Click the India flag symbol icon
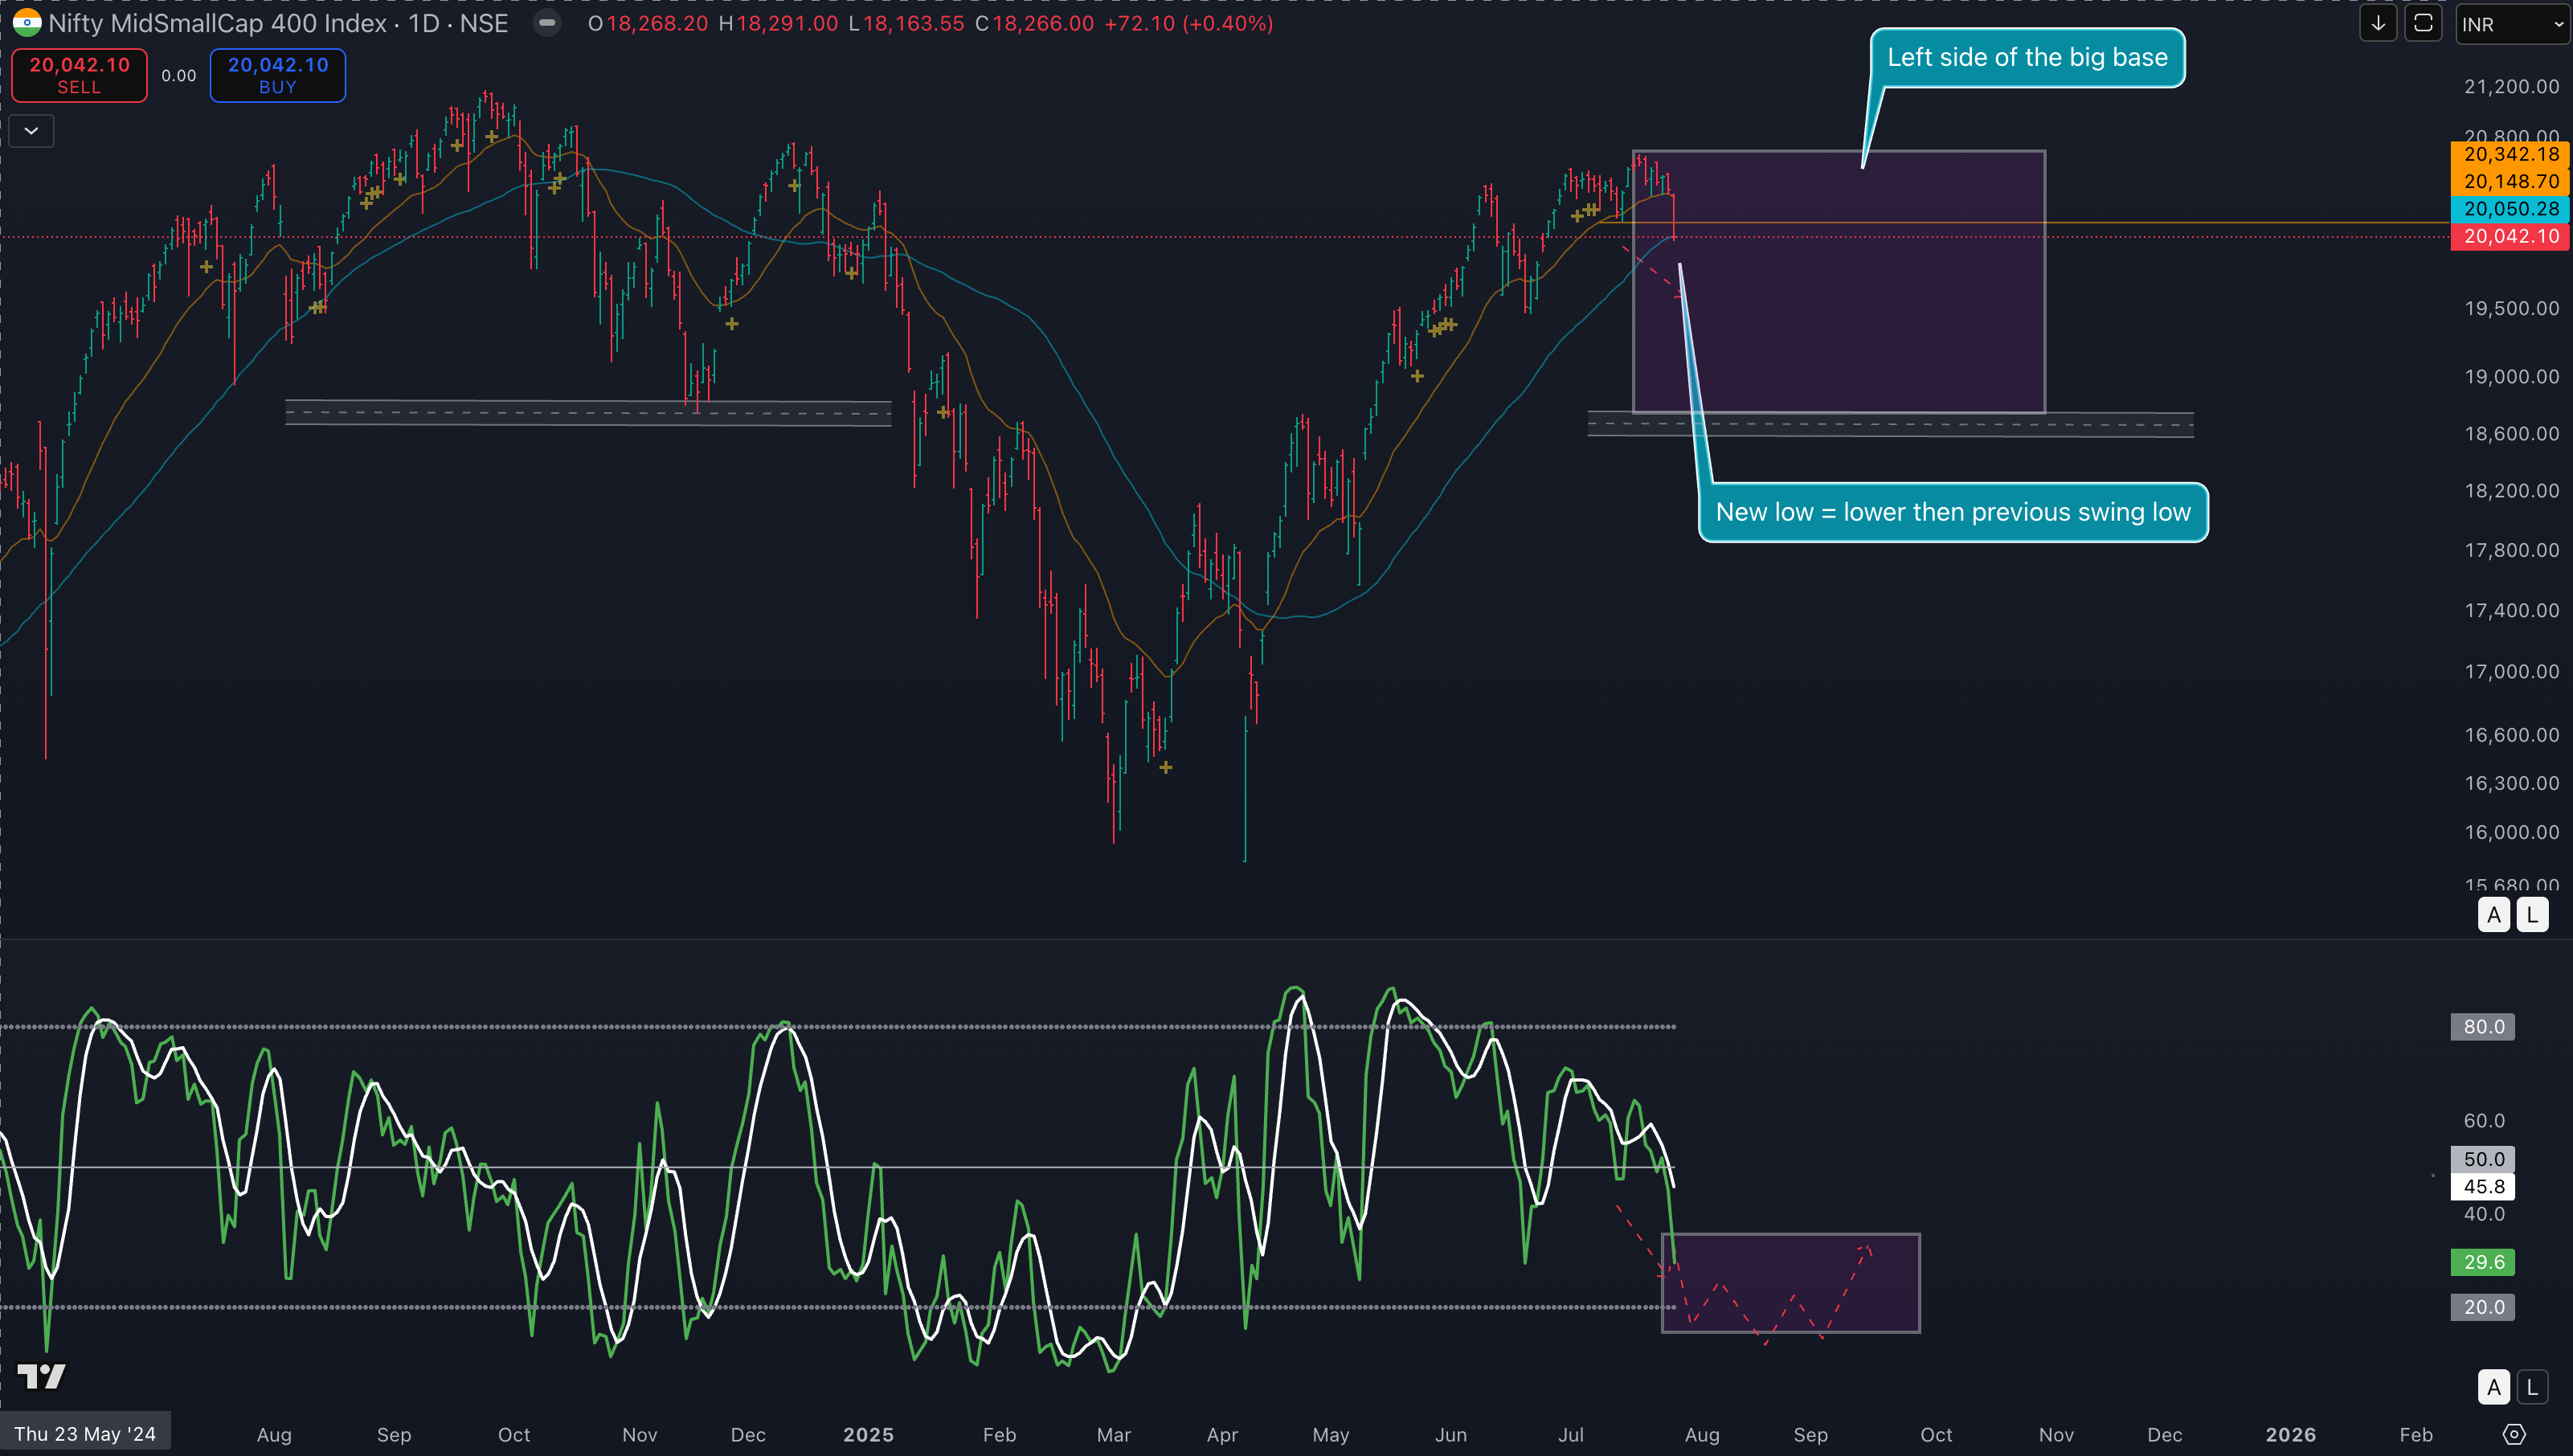 click(26, 23)
